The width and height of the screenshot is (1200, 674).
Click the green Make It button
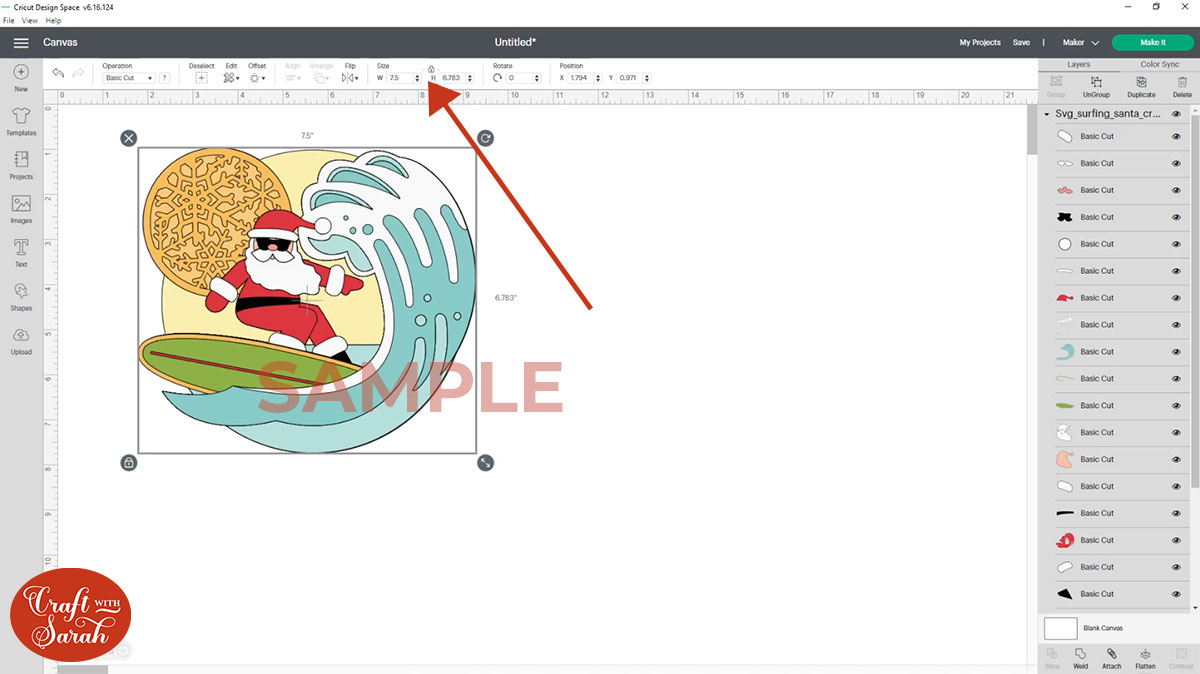tap(1152, 43)
